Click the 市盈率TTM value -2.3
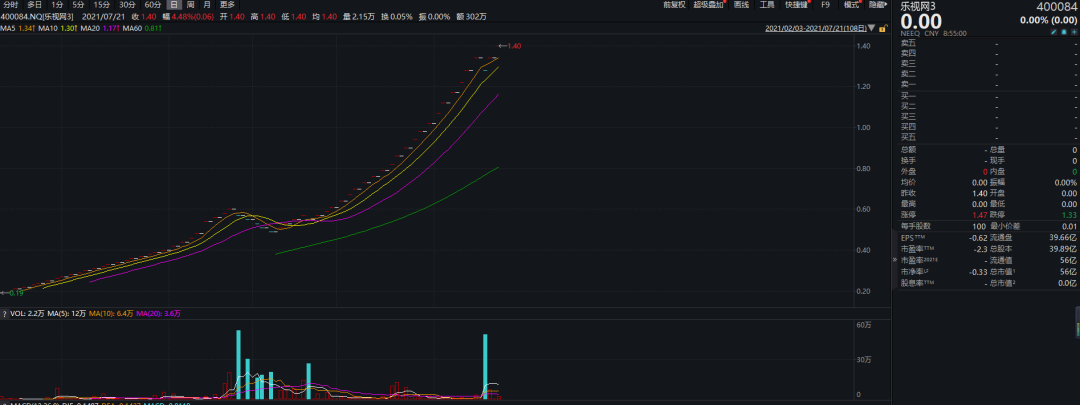The image size is (1080, 405). point(981,248)
